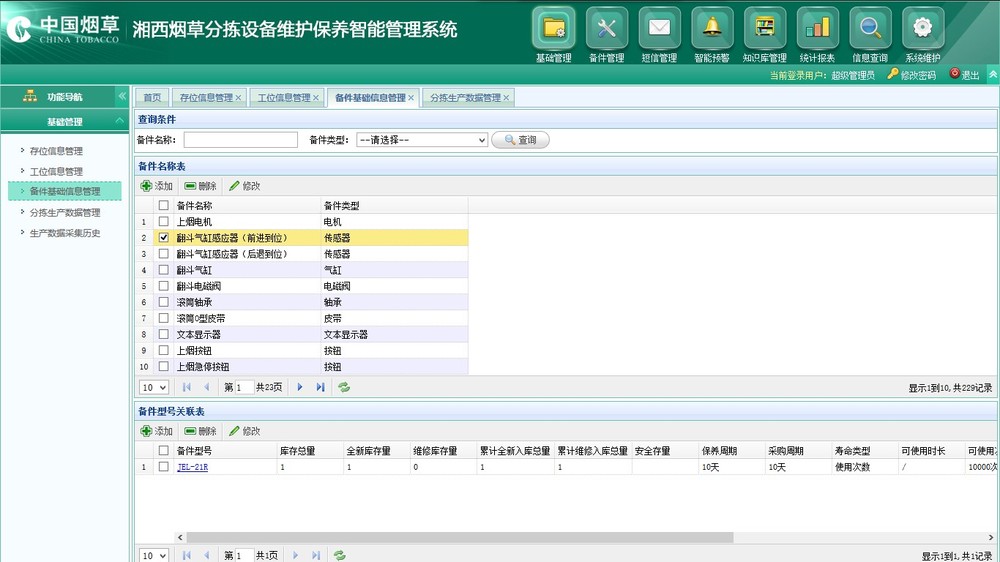1000x562 pixels.
Task: Click page number field in 备件名称表 pager
Action: 244,387
